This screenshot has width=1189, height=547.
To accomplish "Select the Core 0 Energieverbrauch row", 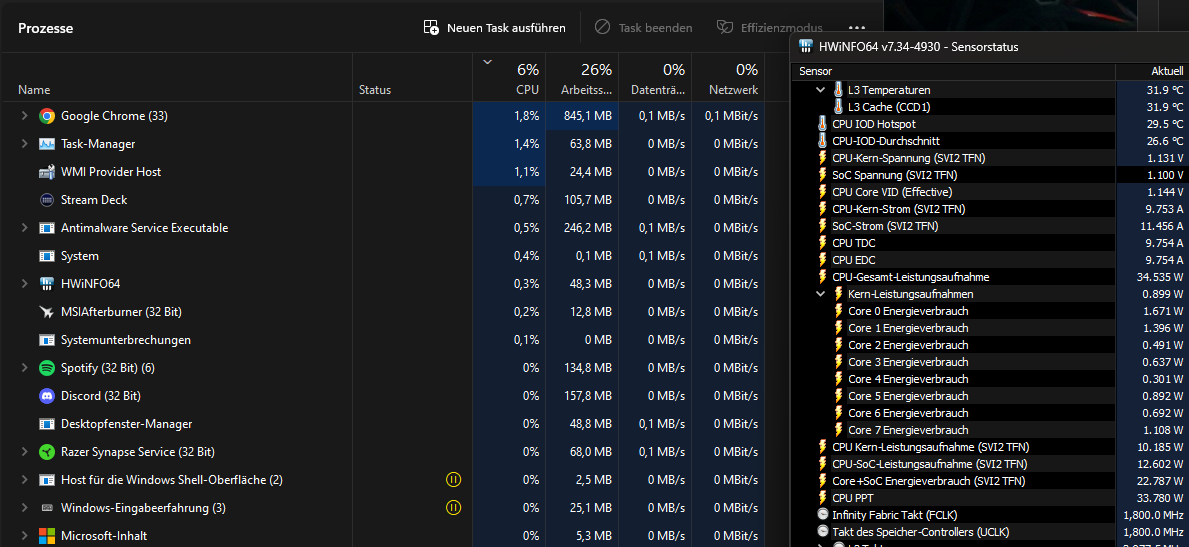I will coord(990,311).
